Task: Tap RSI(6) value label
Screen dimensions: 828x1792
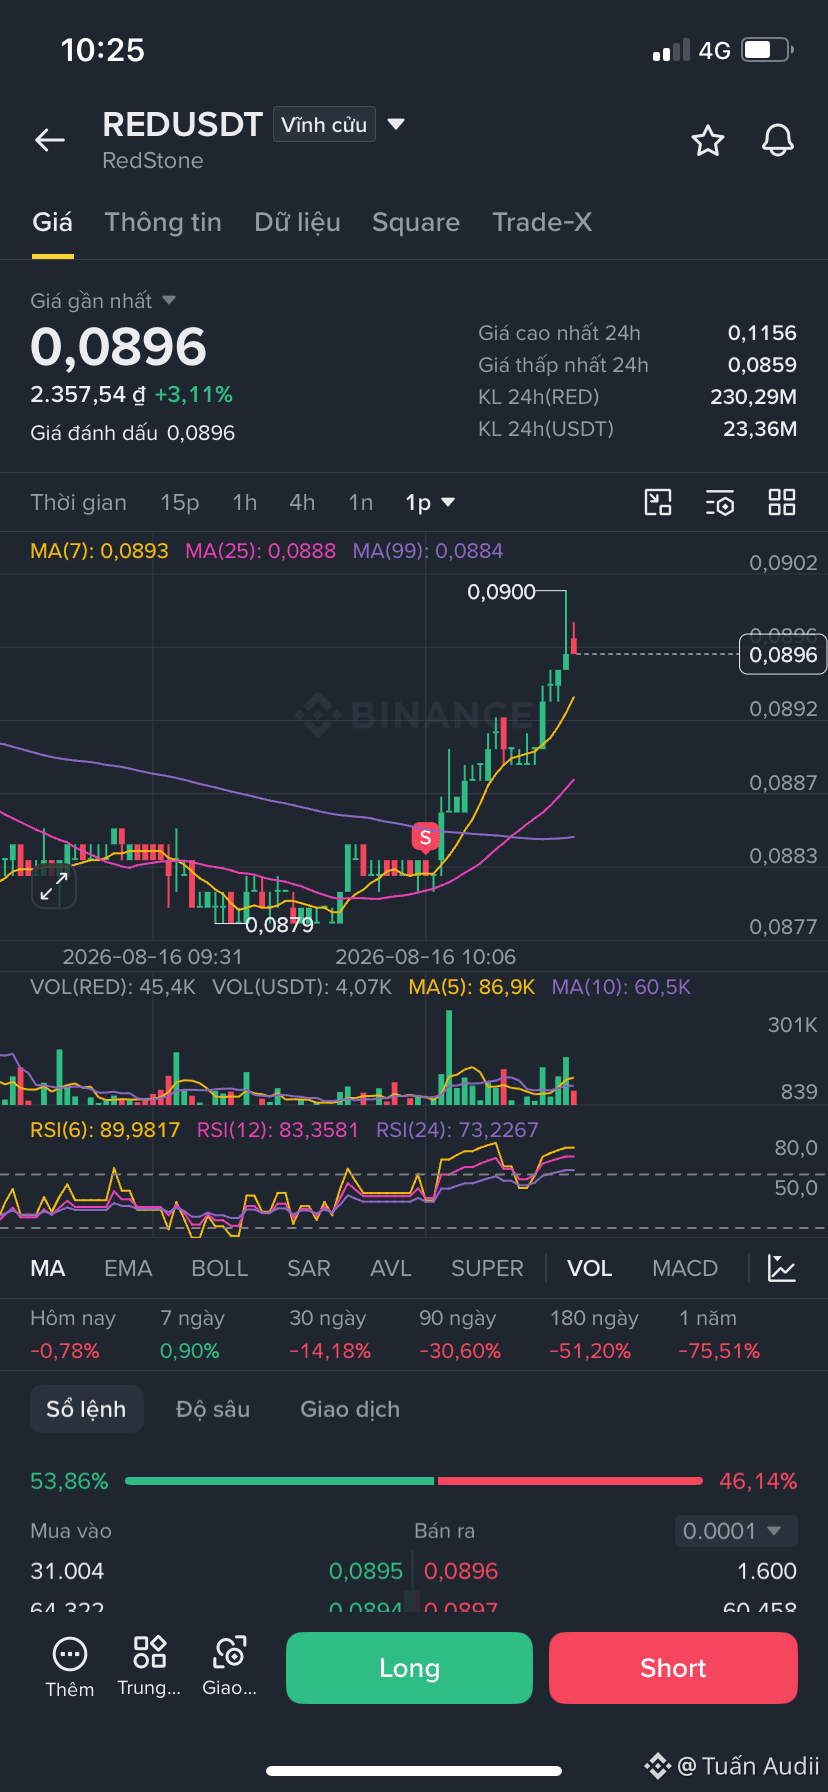Action: click(x=105, y=1130)
